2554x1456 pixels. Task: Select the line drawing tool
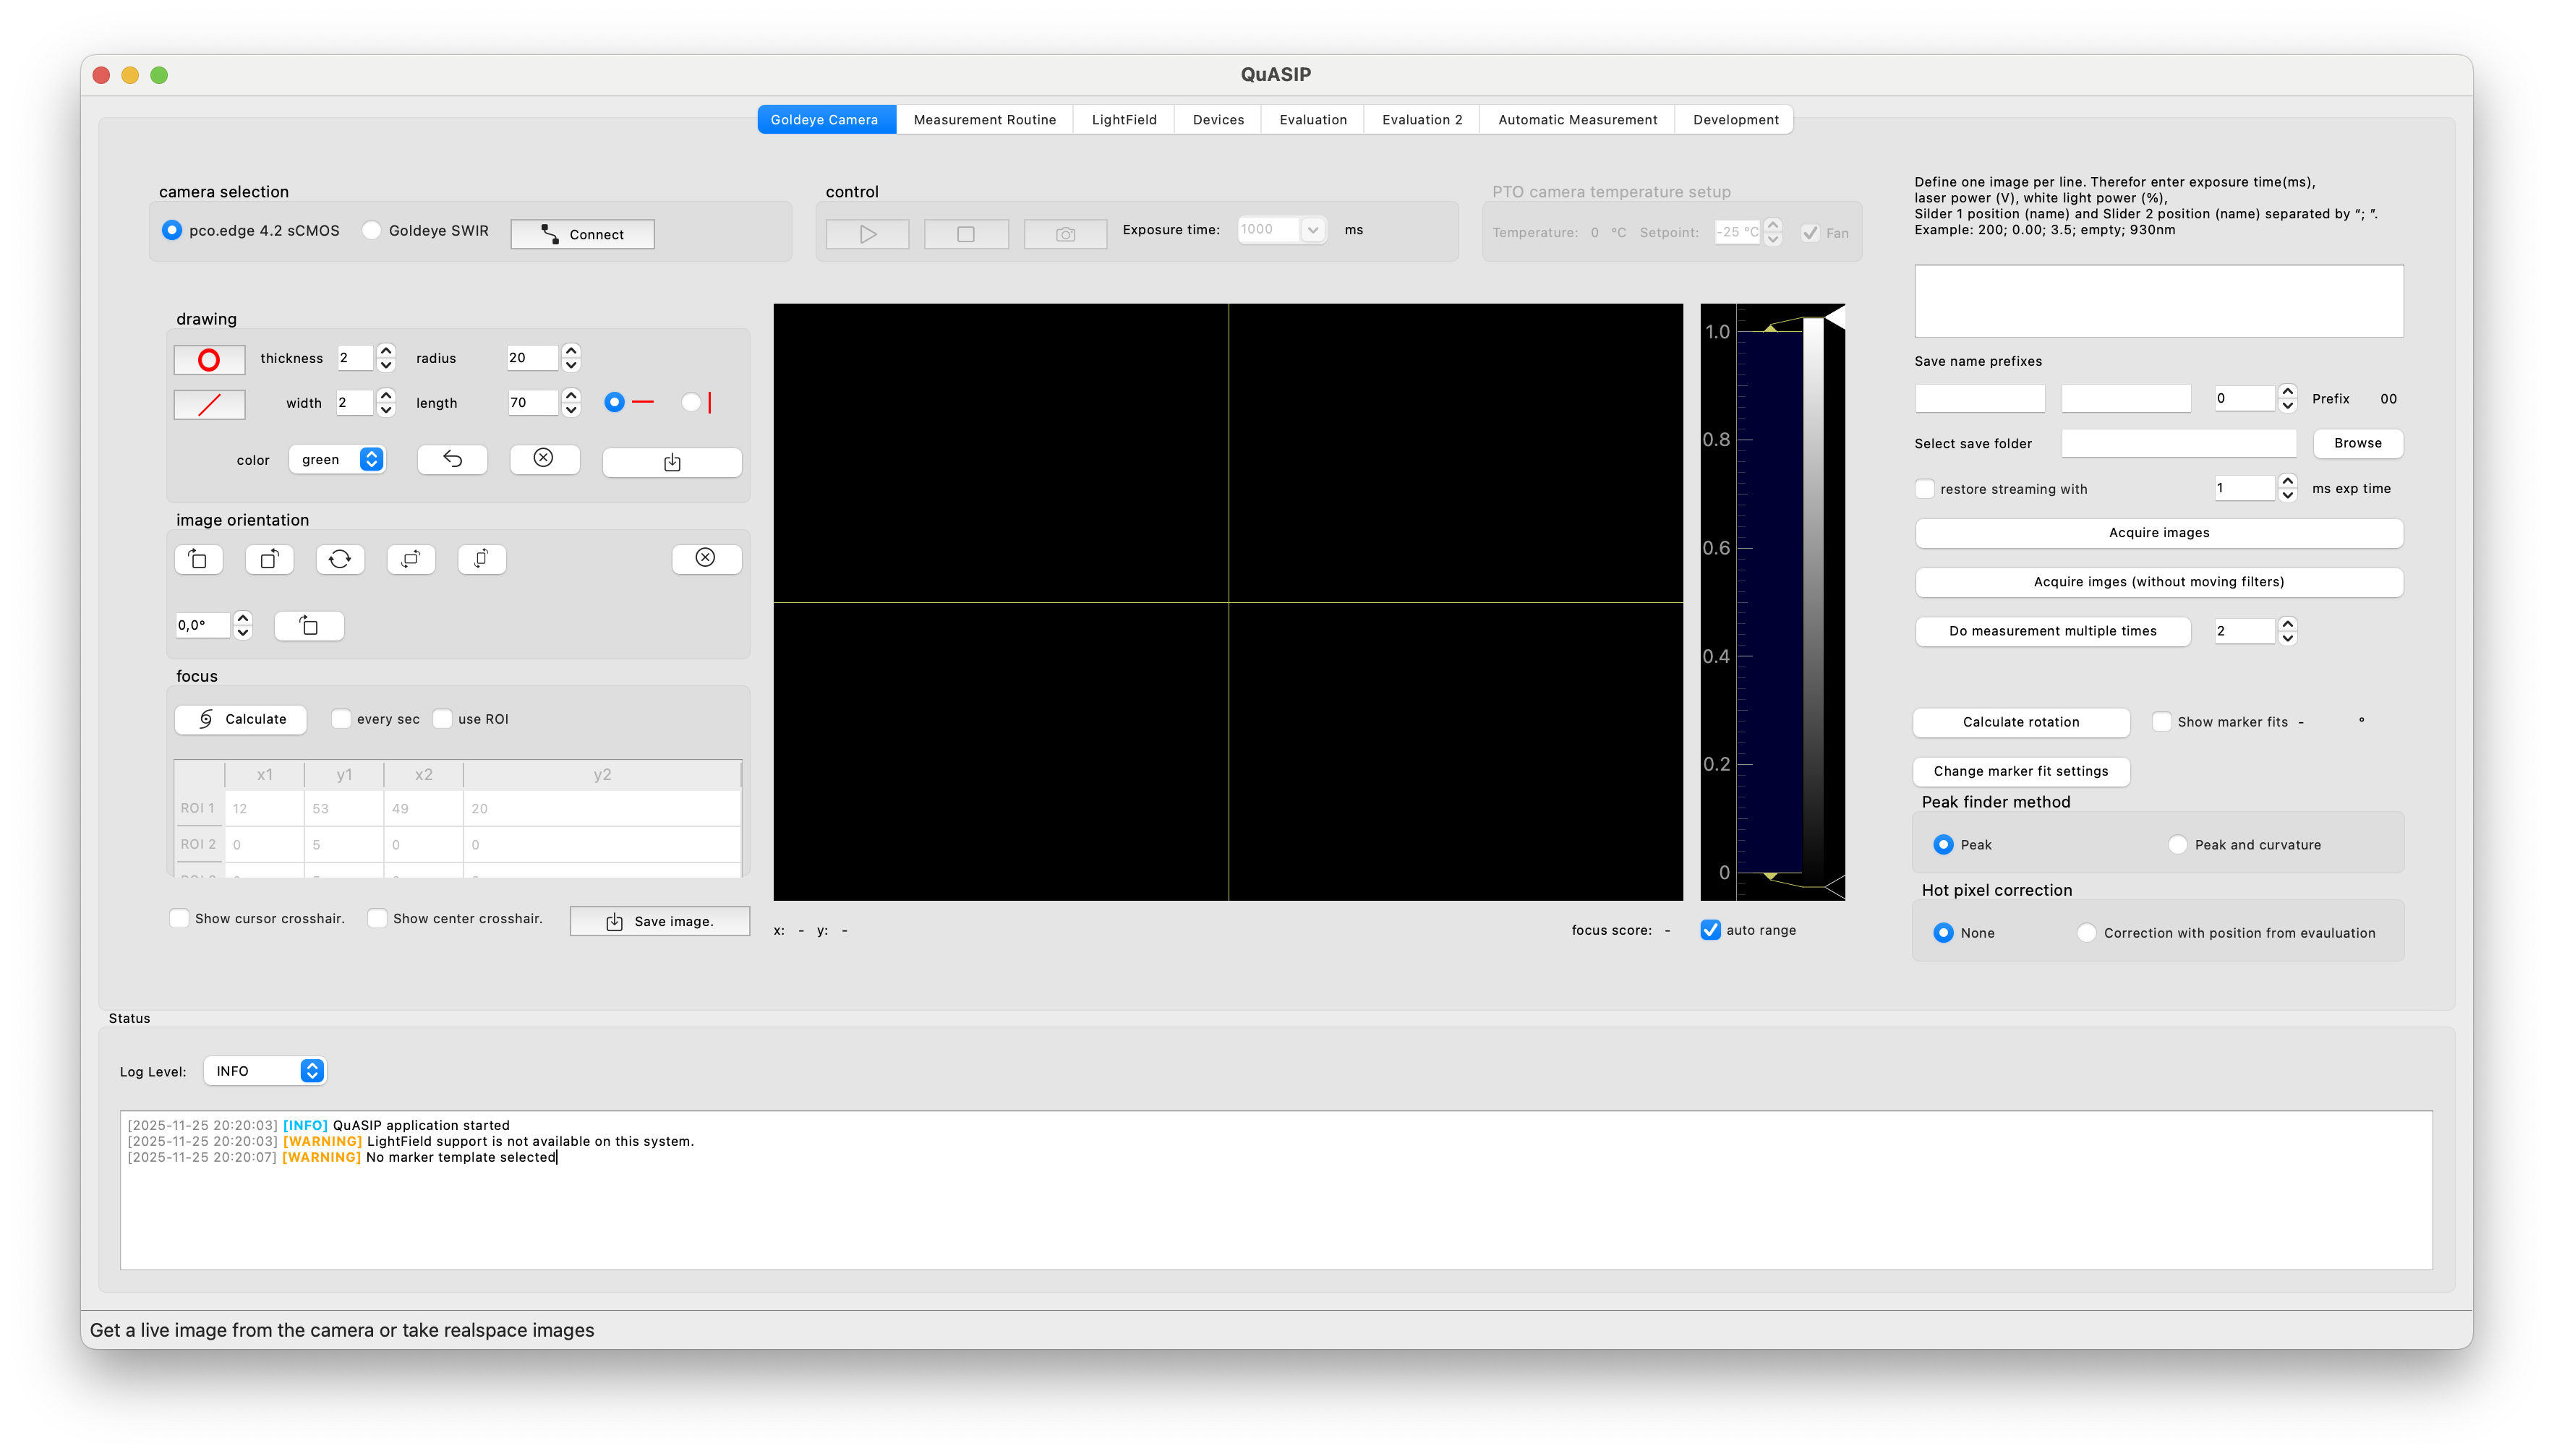click(x=209, y=404)
